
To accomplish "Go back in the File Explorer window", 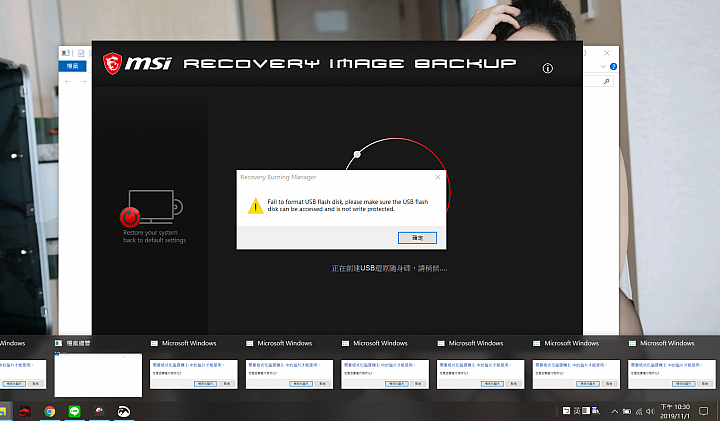I will 68,82.
